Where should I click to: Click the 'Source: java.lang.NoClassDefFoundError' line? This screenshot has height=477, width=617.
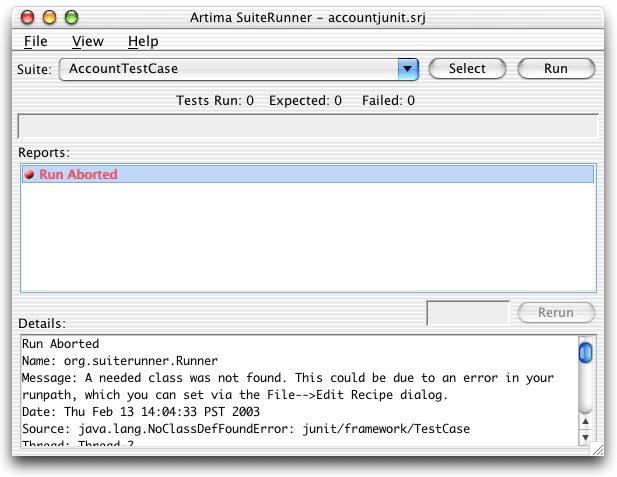click(x=246, y=429)
